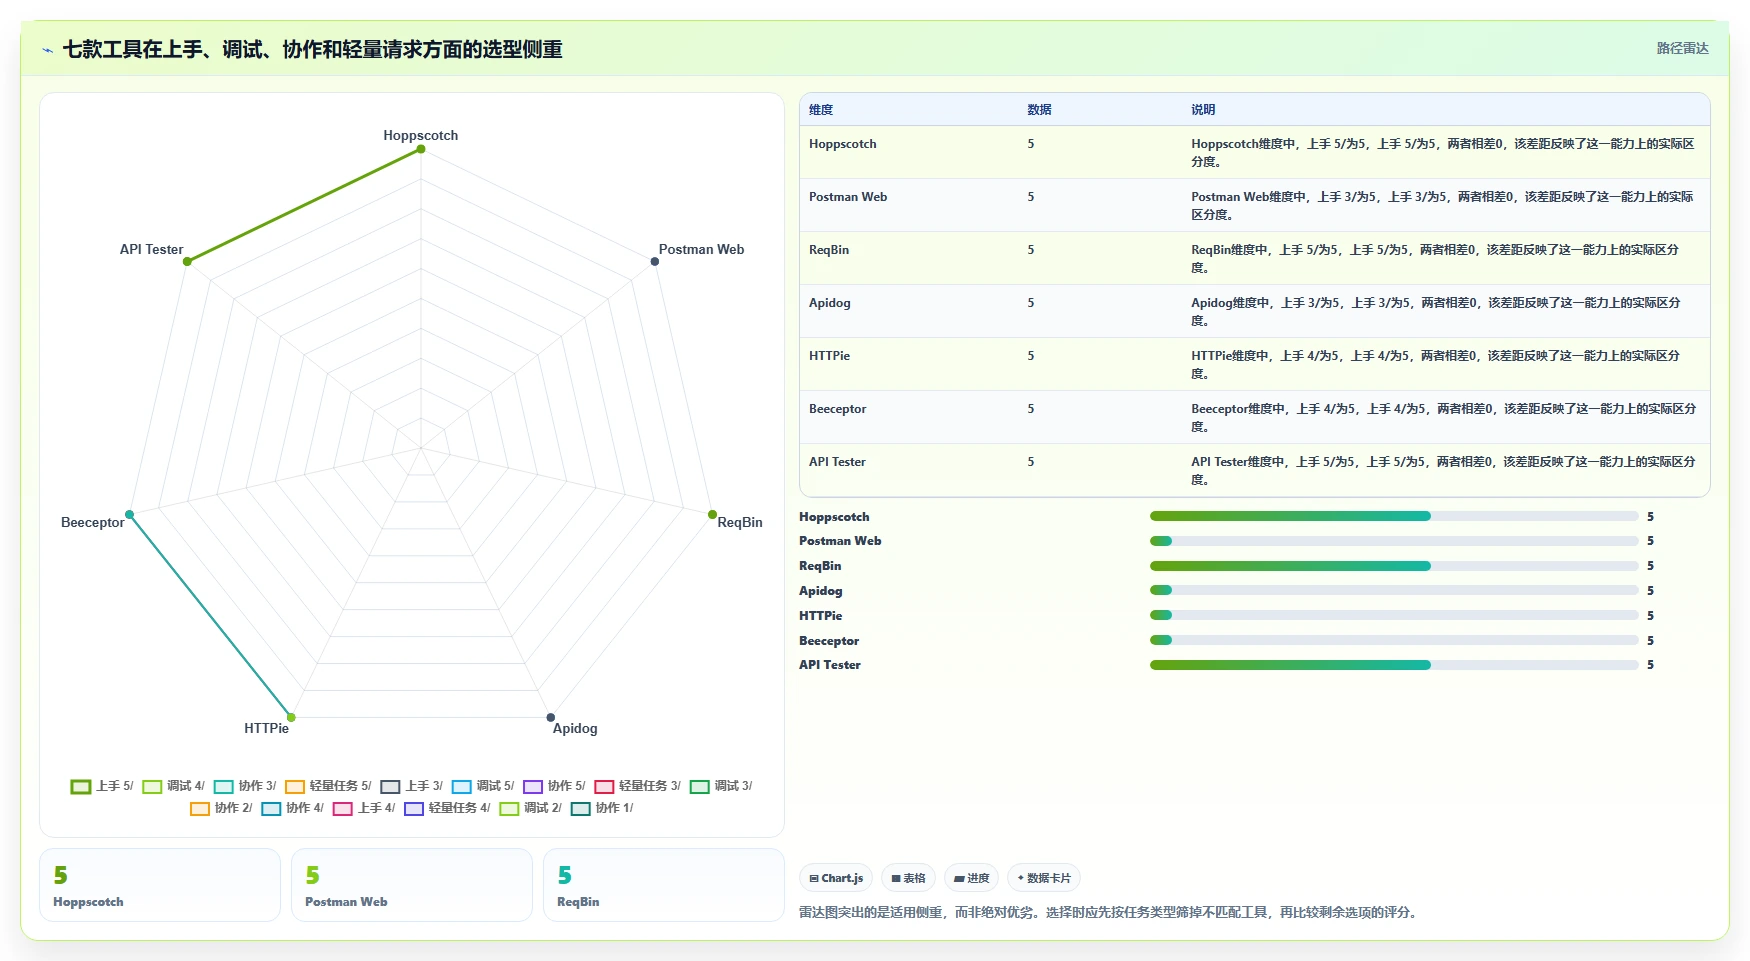
Task: Toggle the 调试 3/ legend entry
Action: point(721,786)
